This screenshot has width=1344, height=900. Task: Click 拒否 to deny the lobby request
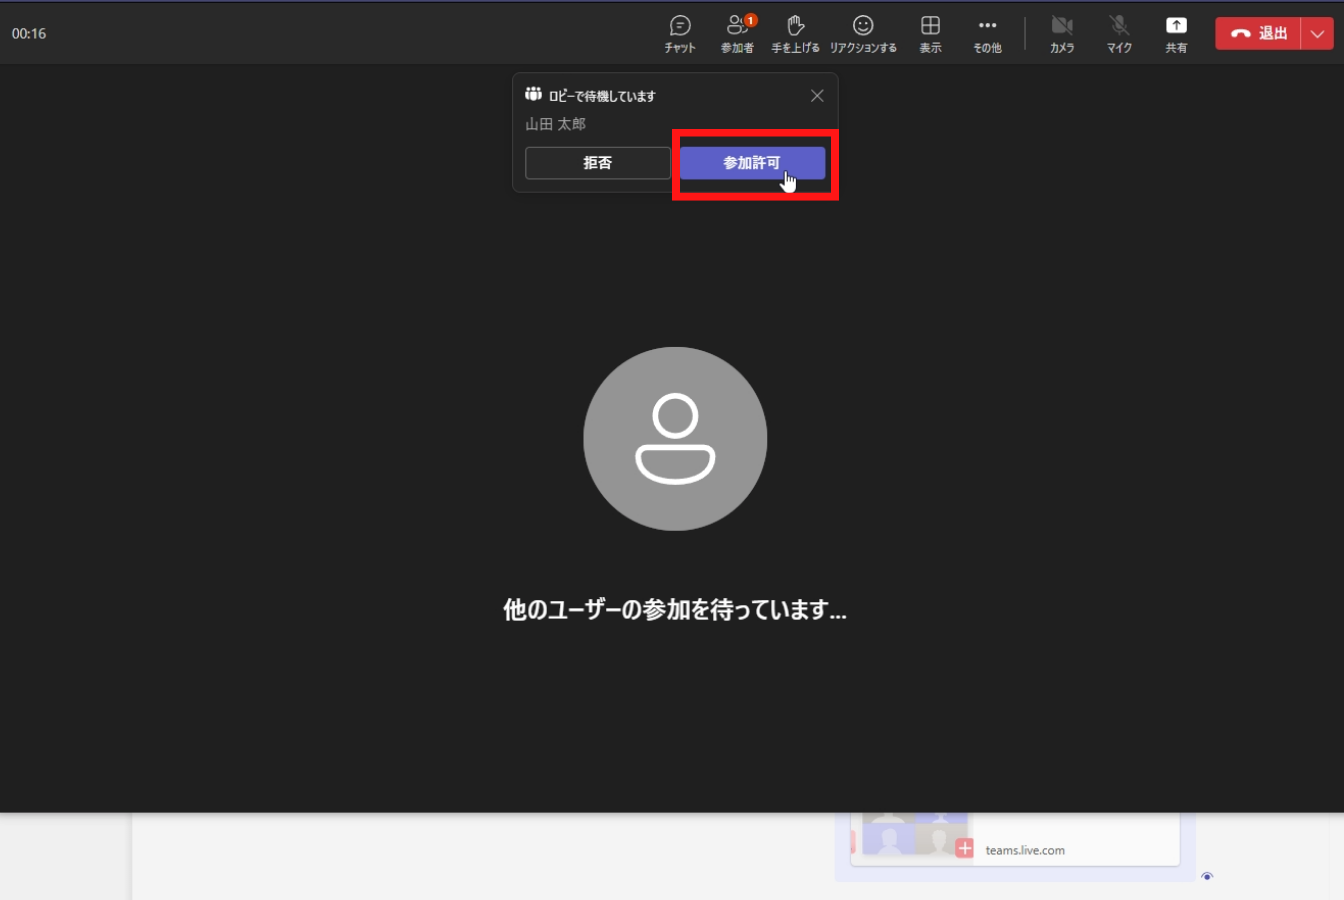pos(597,163)
